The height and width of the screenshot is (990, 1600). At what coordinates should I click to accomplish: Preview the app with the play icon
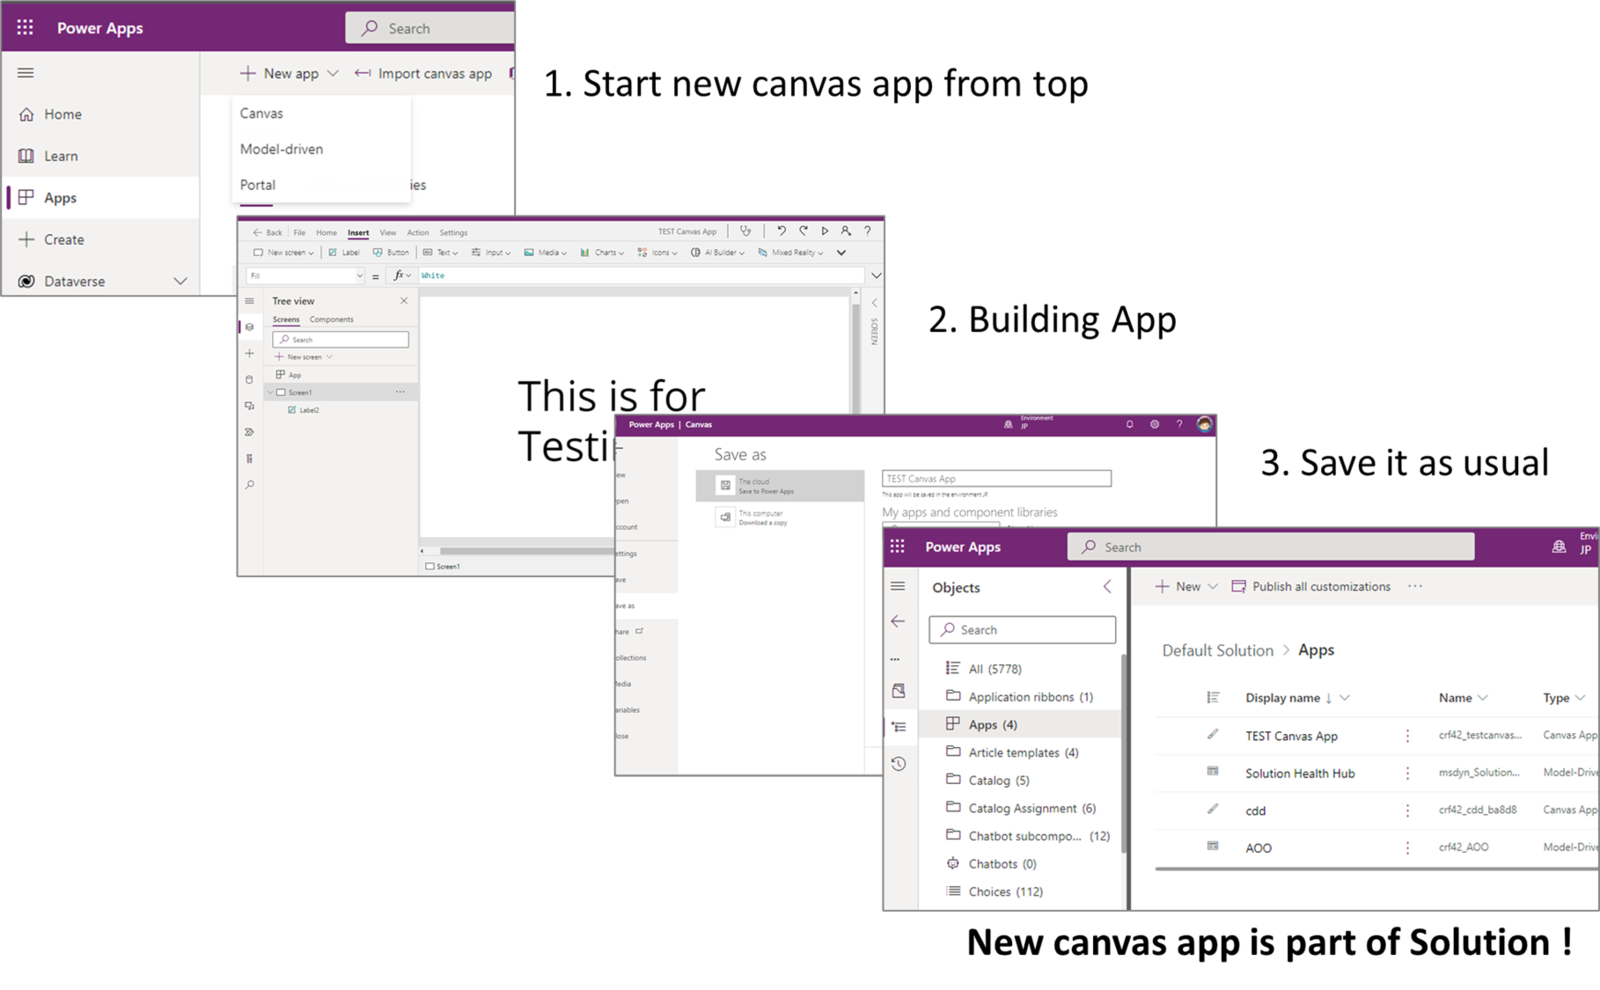click(x=825, y=231)
